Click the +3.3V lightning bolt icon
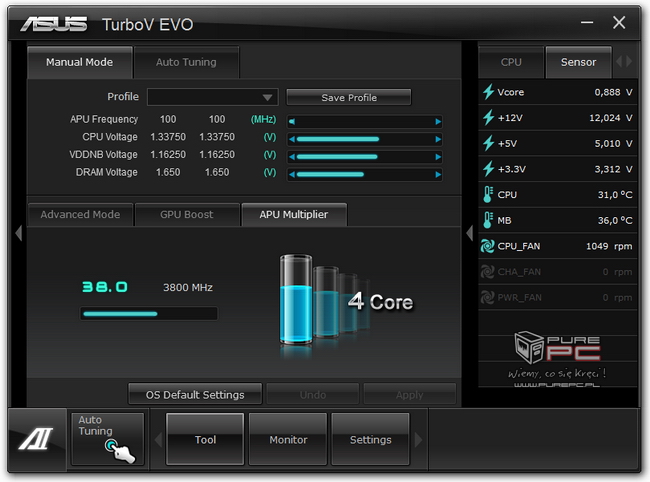 [x=488, y=169]
